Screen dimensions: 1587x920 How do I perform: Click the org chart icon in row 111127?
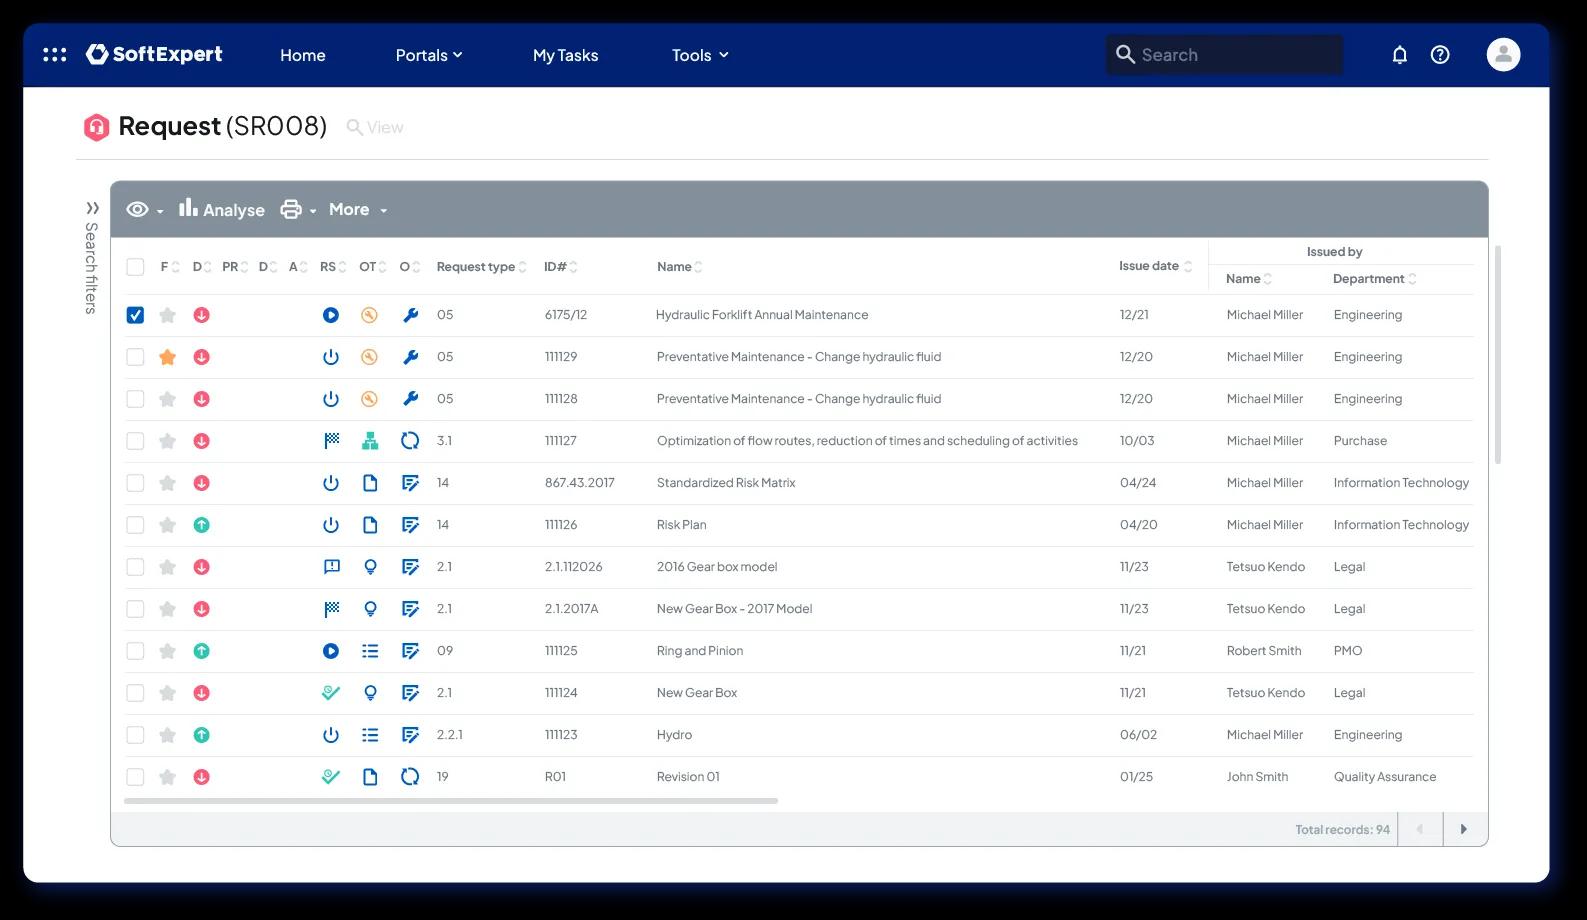tap(370, 441)
